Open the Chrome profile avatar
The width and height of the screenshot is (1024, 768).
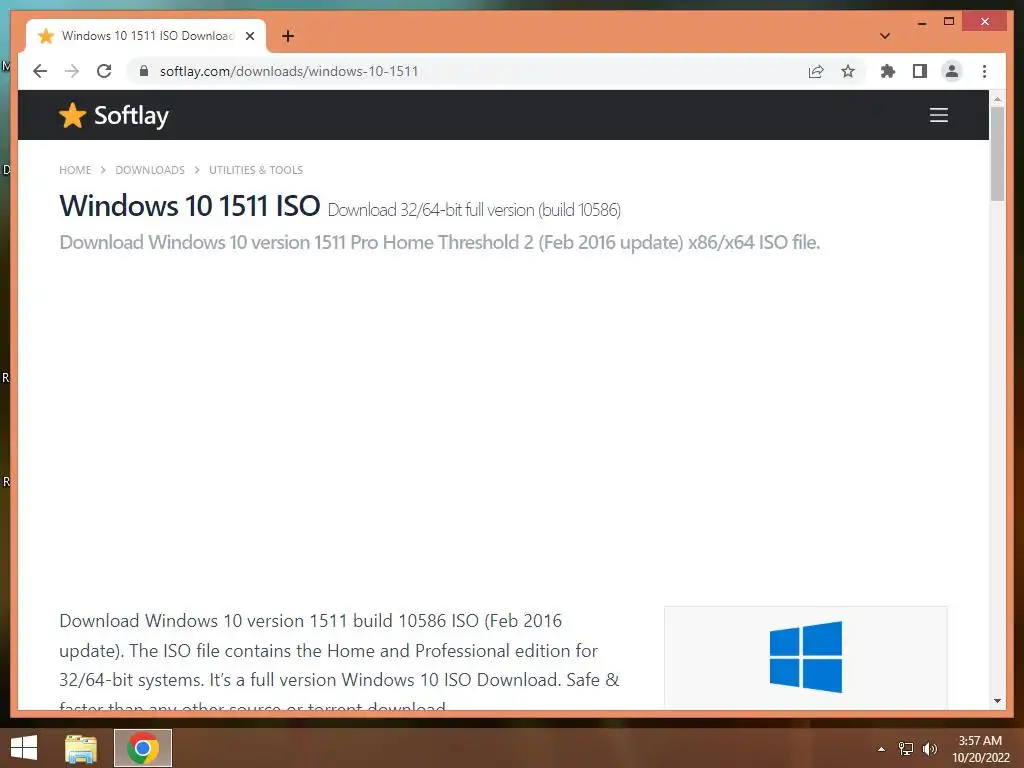[952, 71]
